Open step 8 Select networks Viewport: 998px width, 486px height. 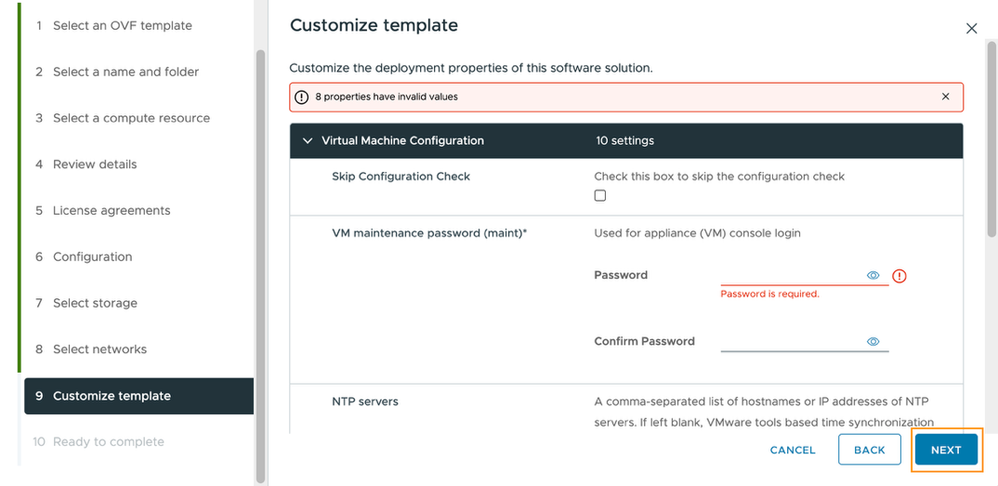pos(99,349)
